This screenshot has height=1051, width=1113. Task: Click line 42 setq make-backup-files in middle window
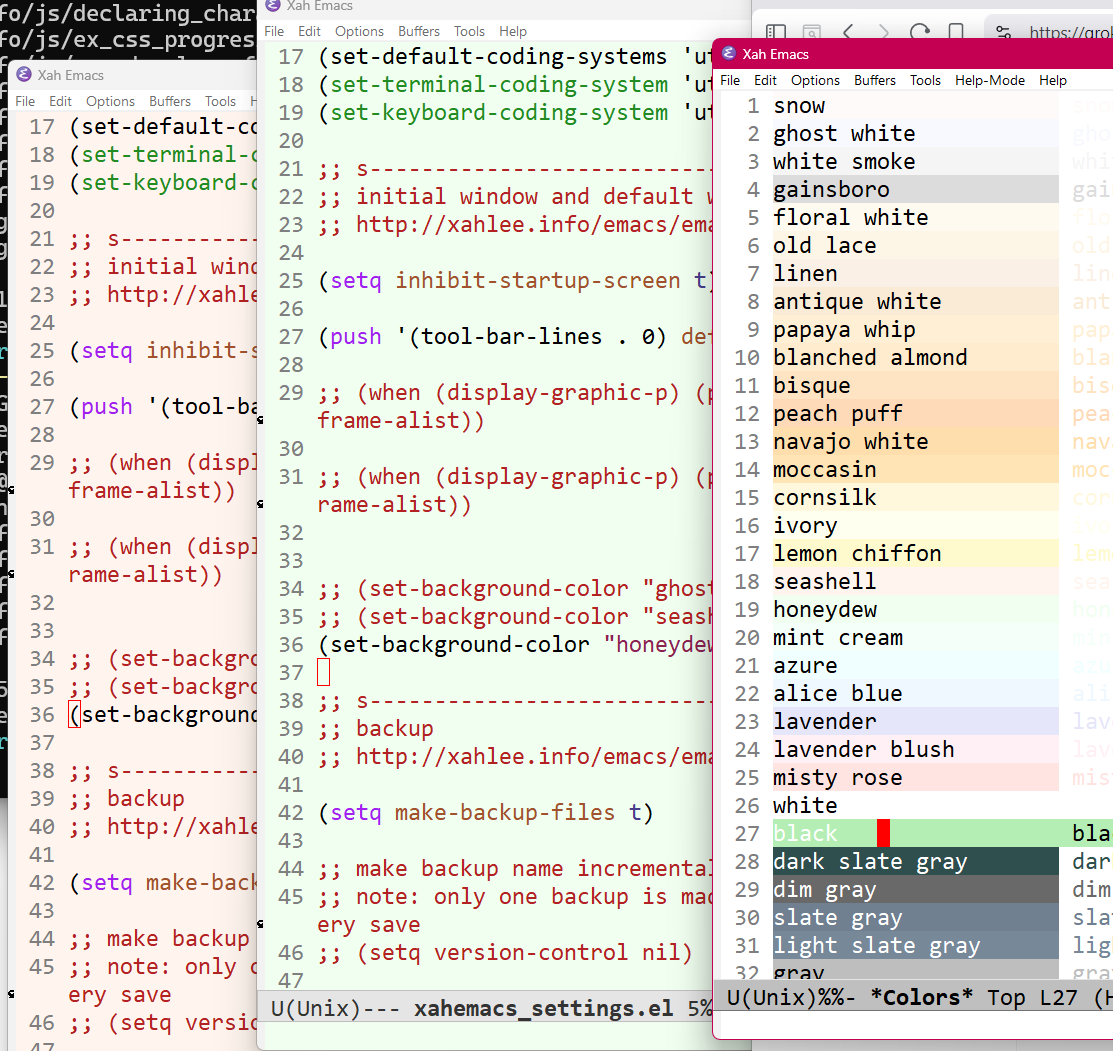point(486,813)
